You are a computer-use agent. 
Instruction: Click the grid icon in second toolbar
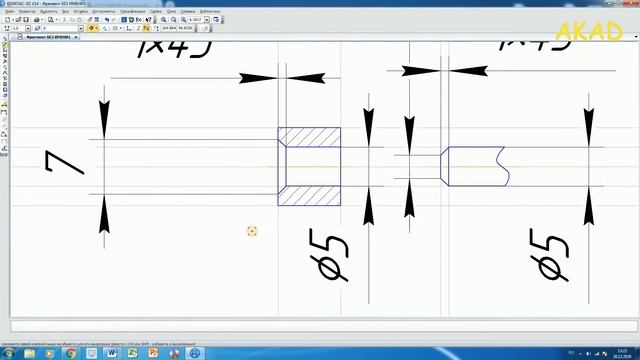tap(115, 28)
